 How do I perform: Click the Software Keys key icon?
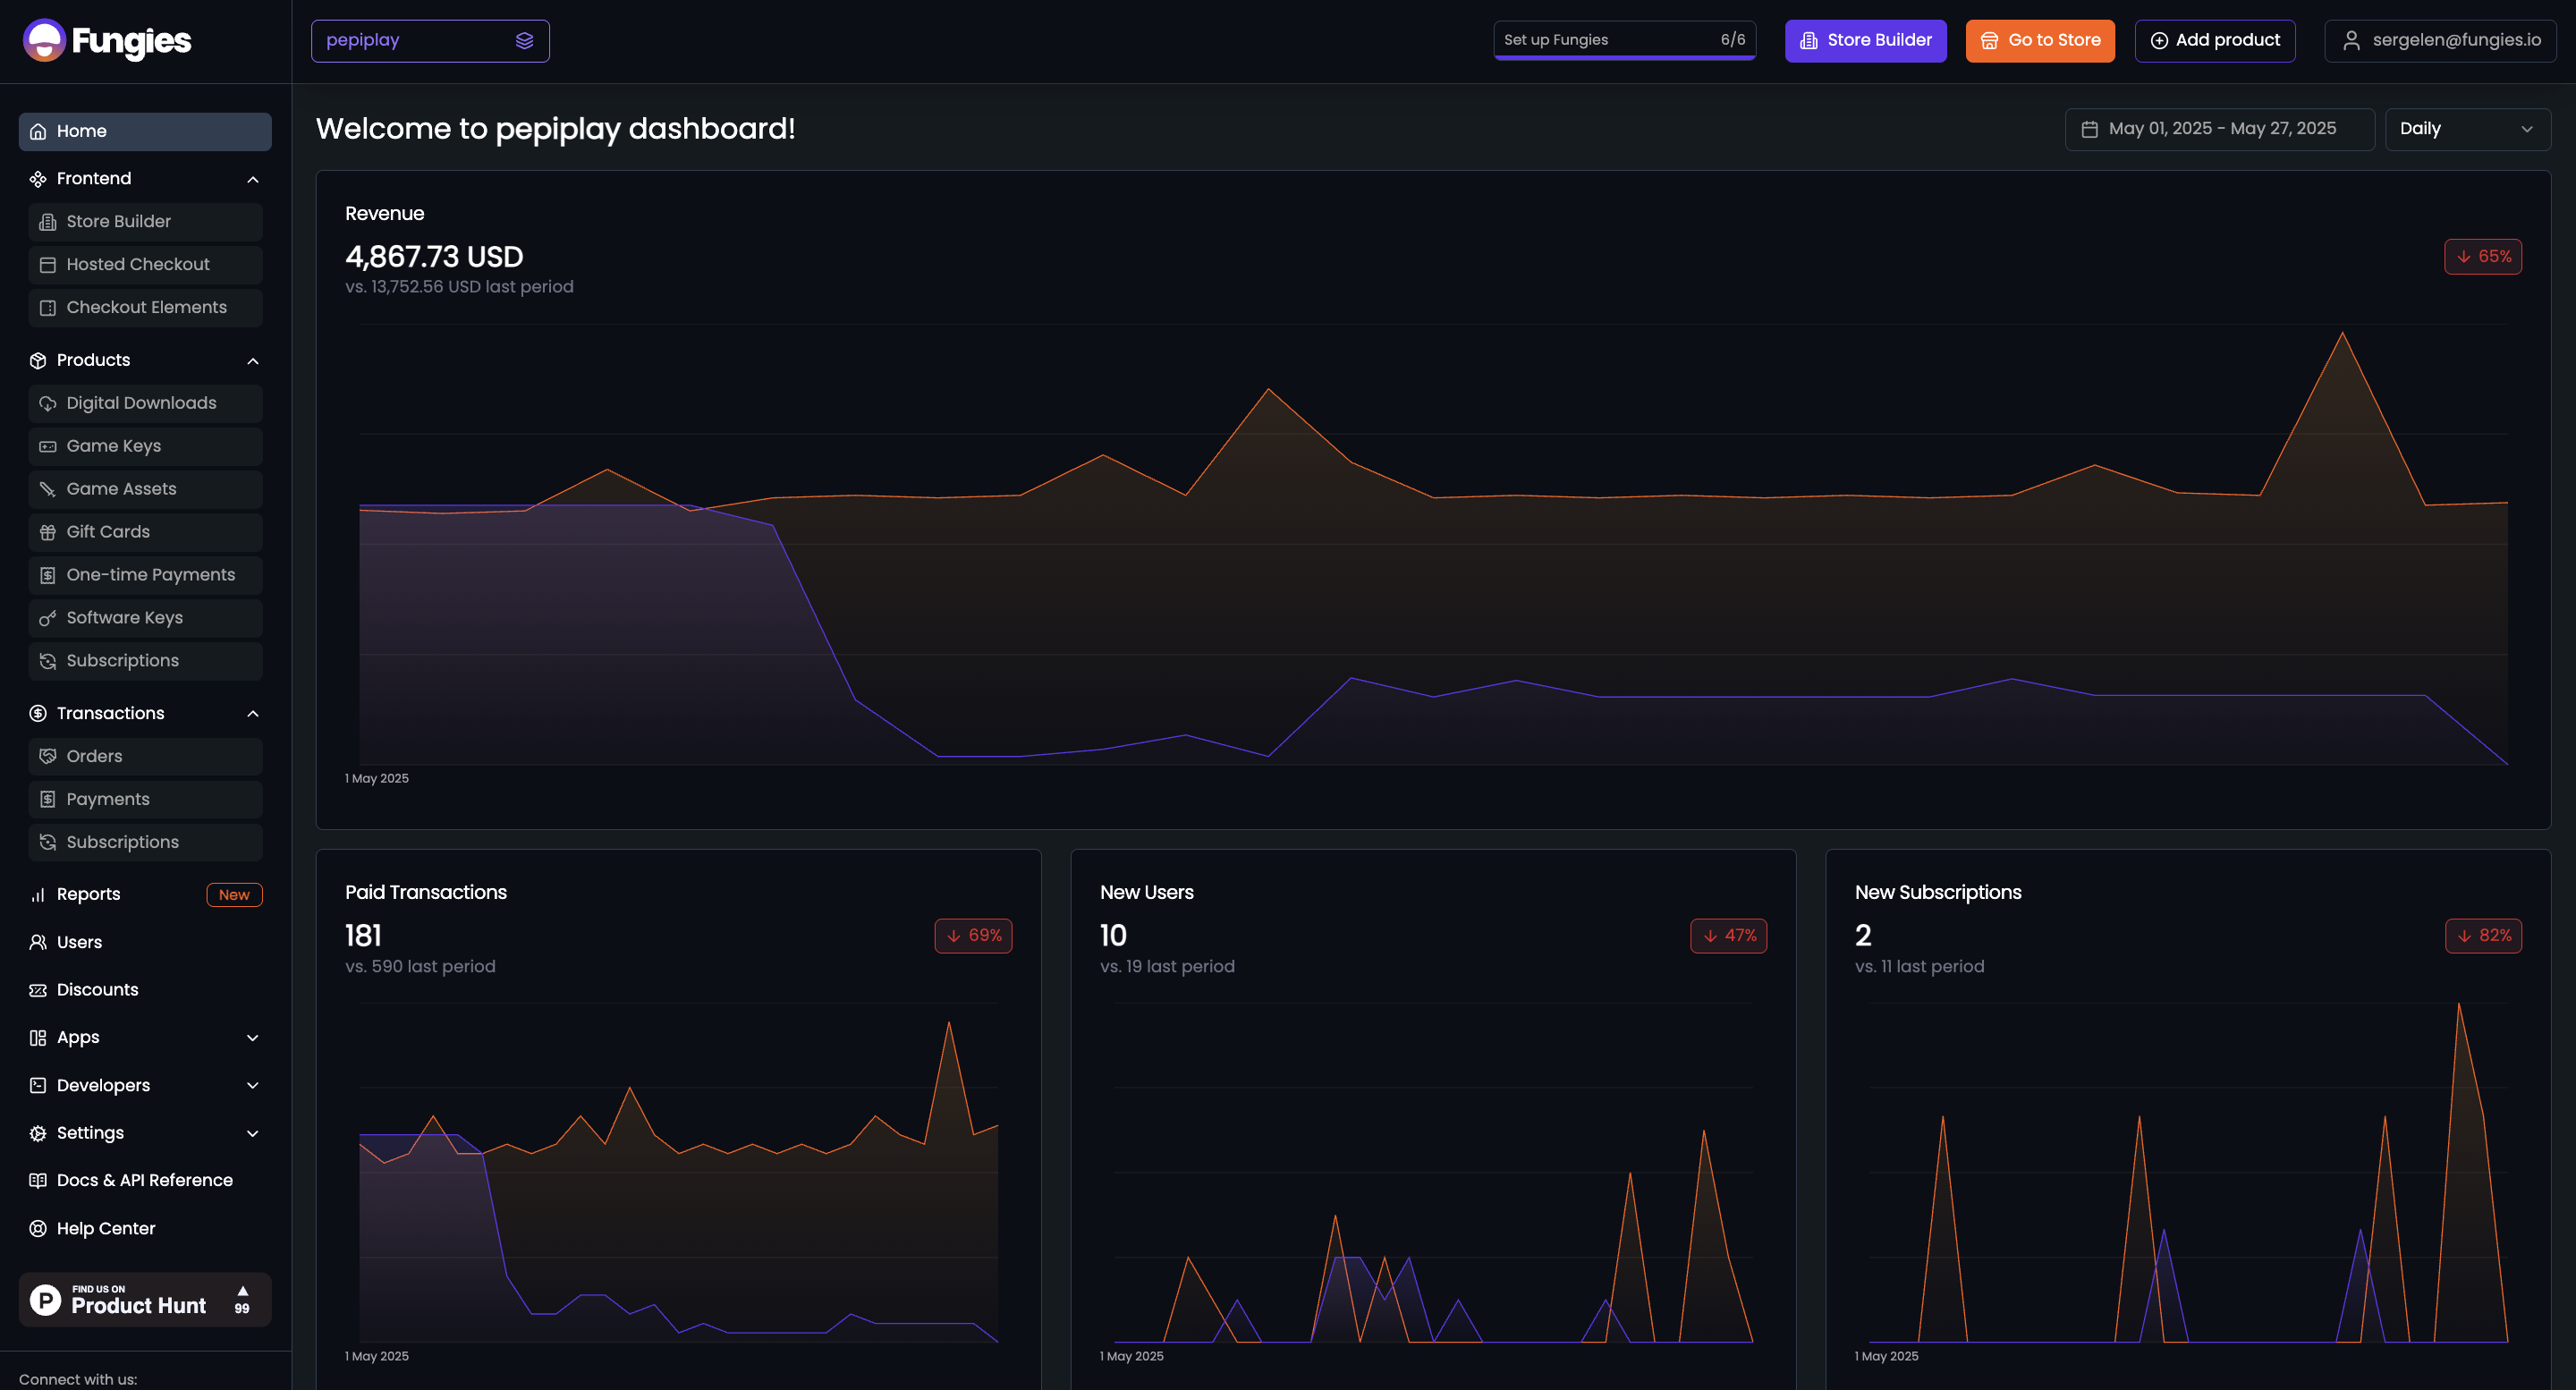click(x=47, y=619)
